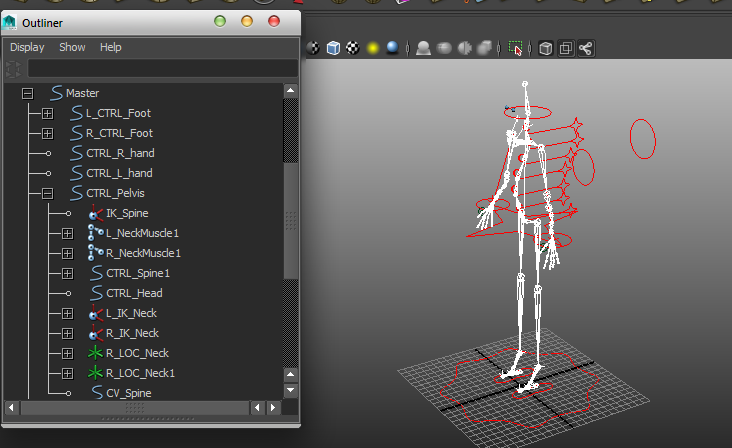Click into the Outliner search field
Screen dimensions: 732x448
(x=162, y=69)
